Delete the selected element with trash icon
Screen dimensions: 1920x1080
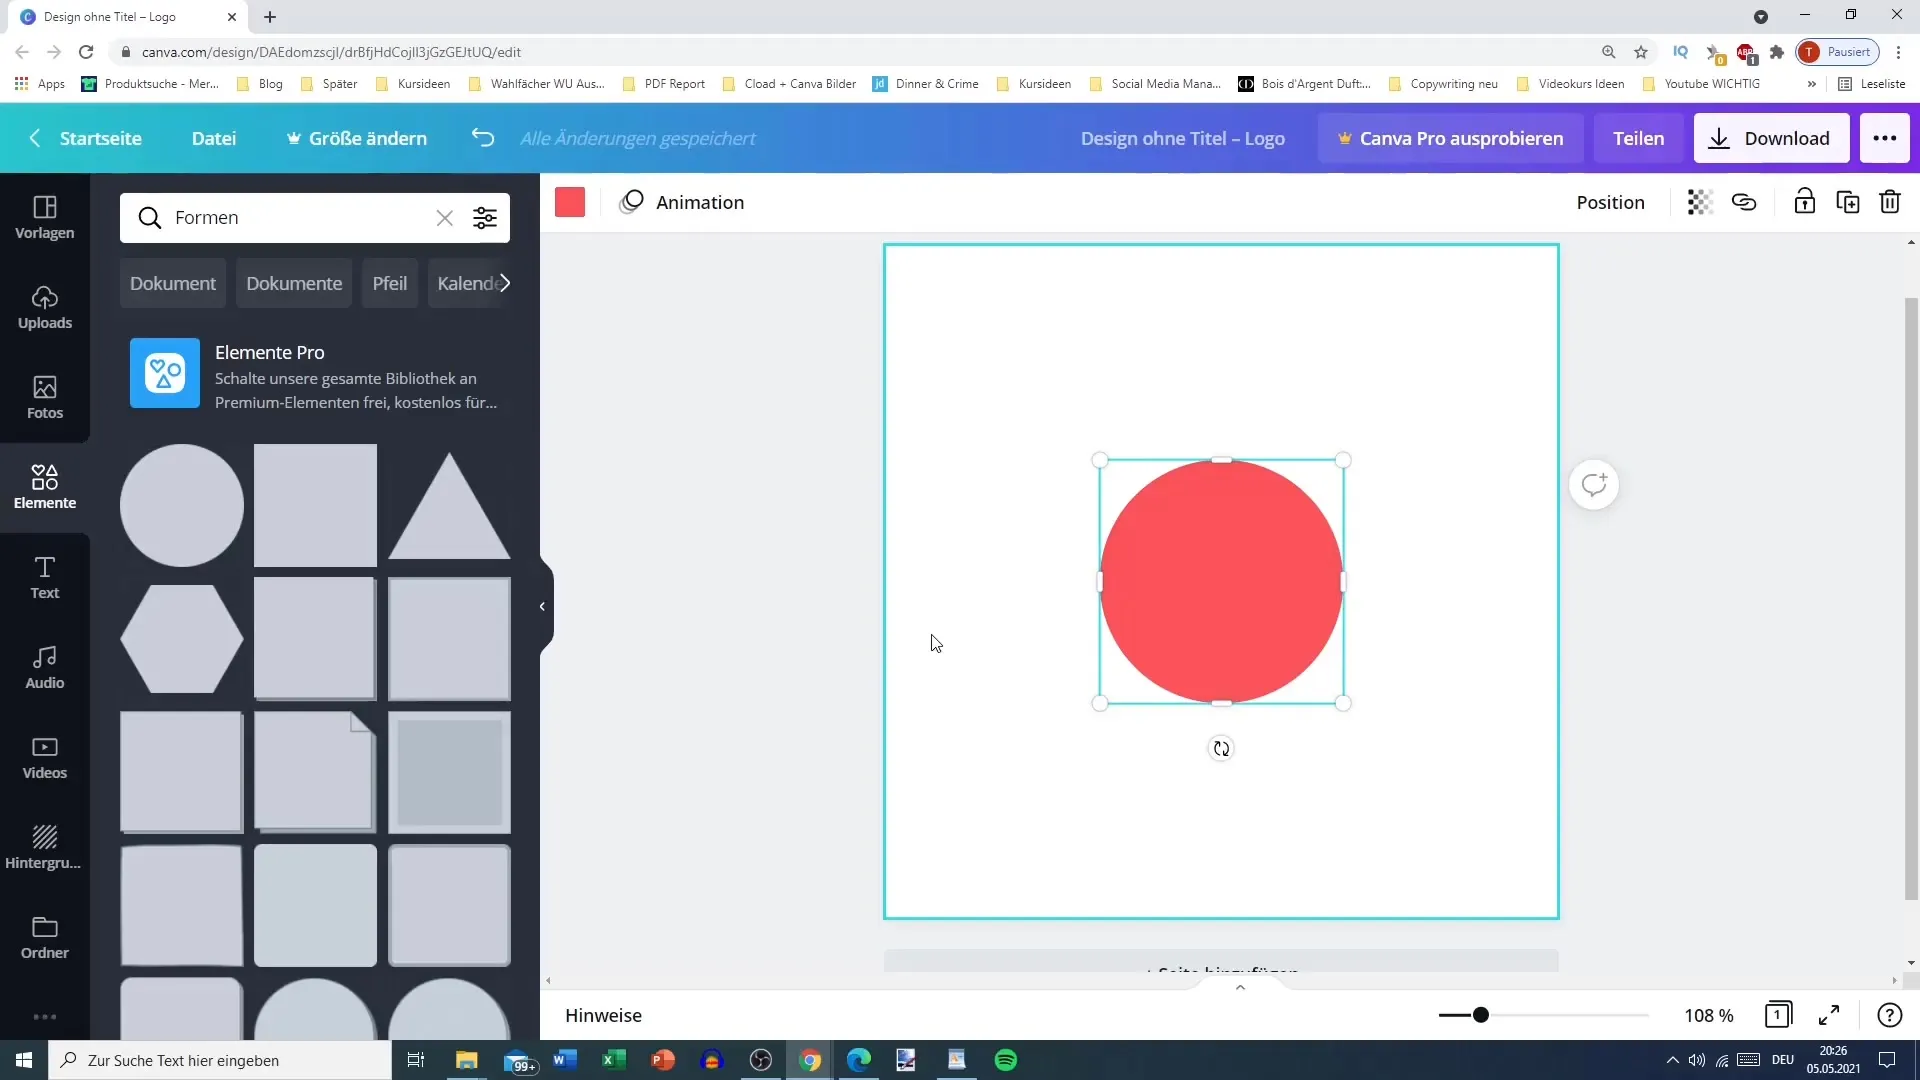pyautogui.click(x=1890, y=202)
